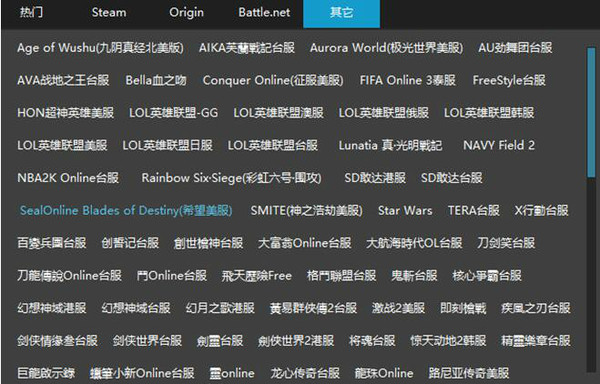
Task: Choose 大富翁Online台服
Action: tap(305, 243)
